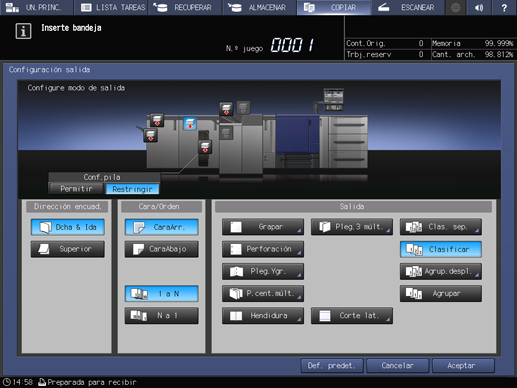517x388 pixels.
Task: Click the speaker volume icon
Action: (x=479, y=7)
